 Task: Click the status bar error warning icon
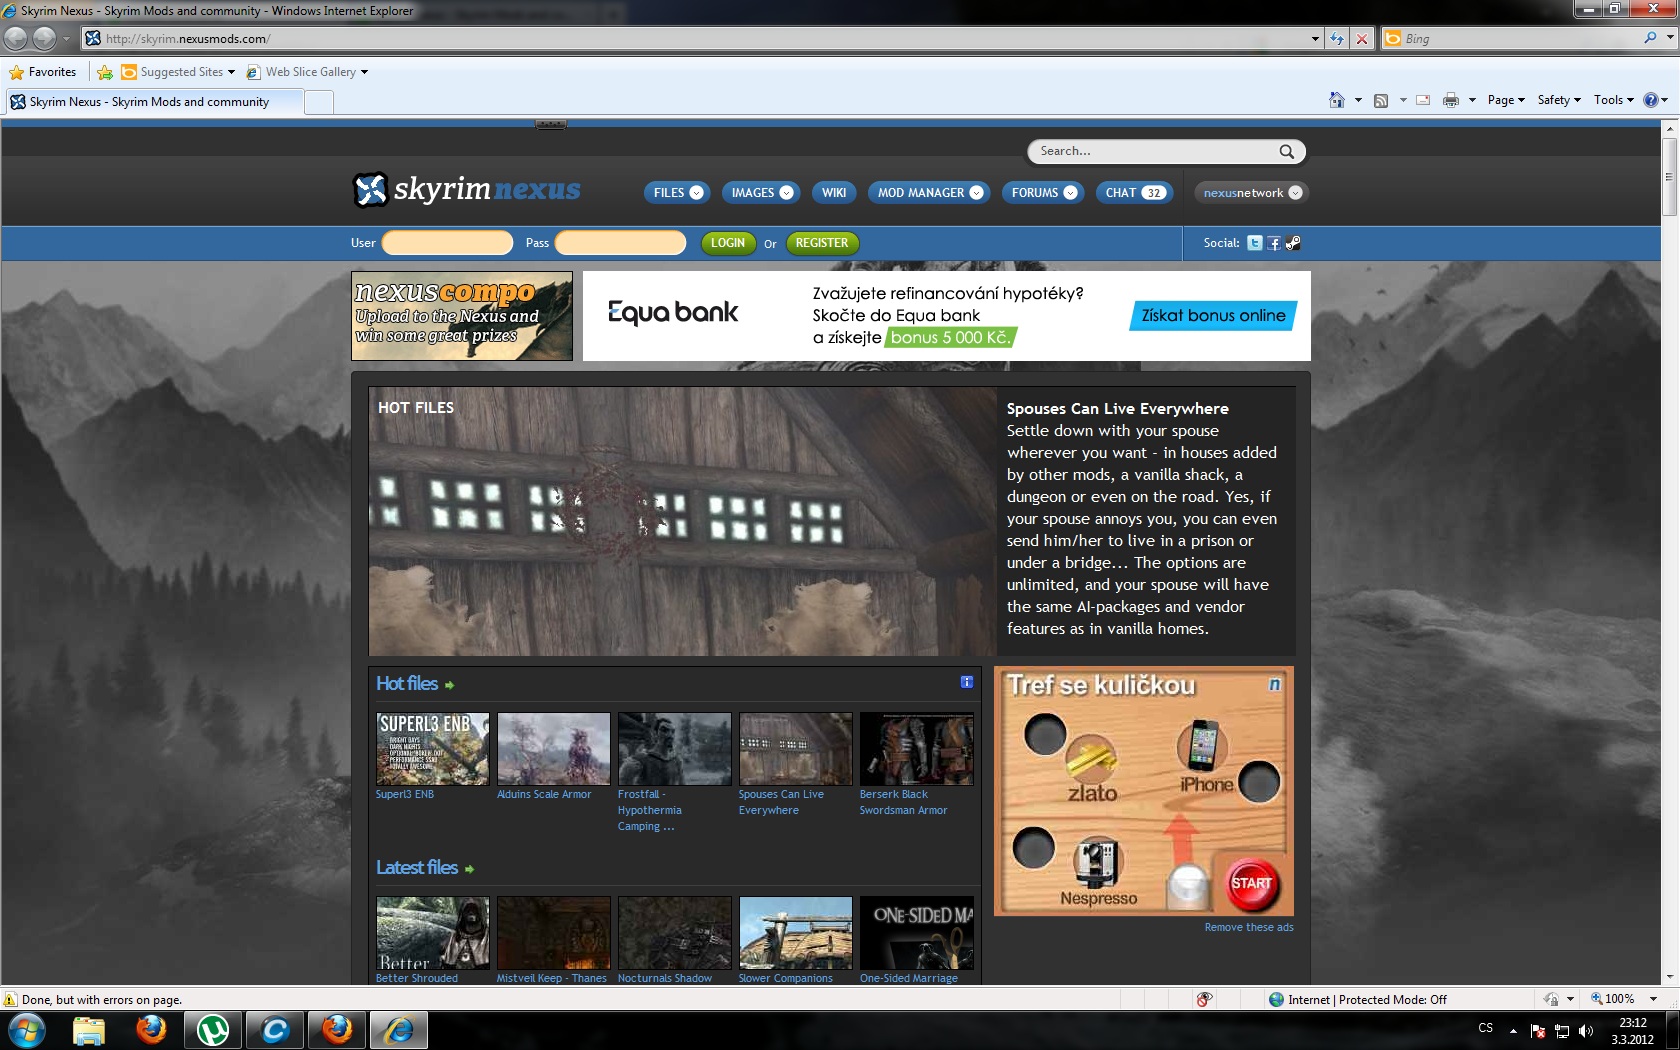(10, 999)
